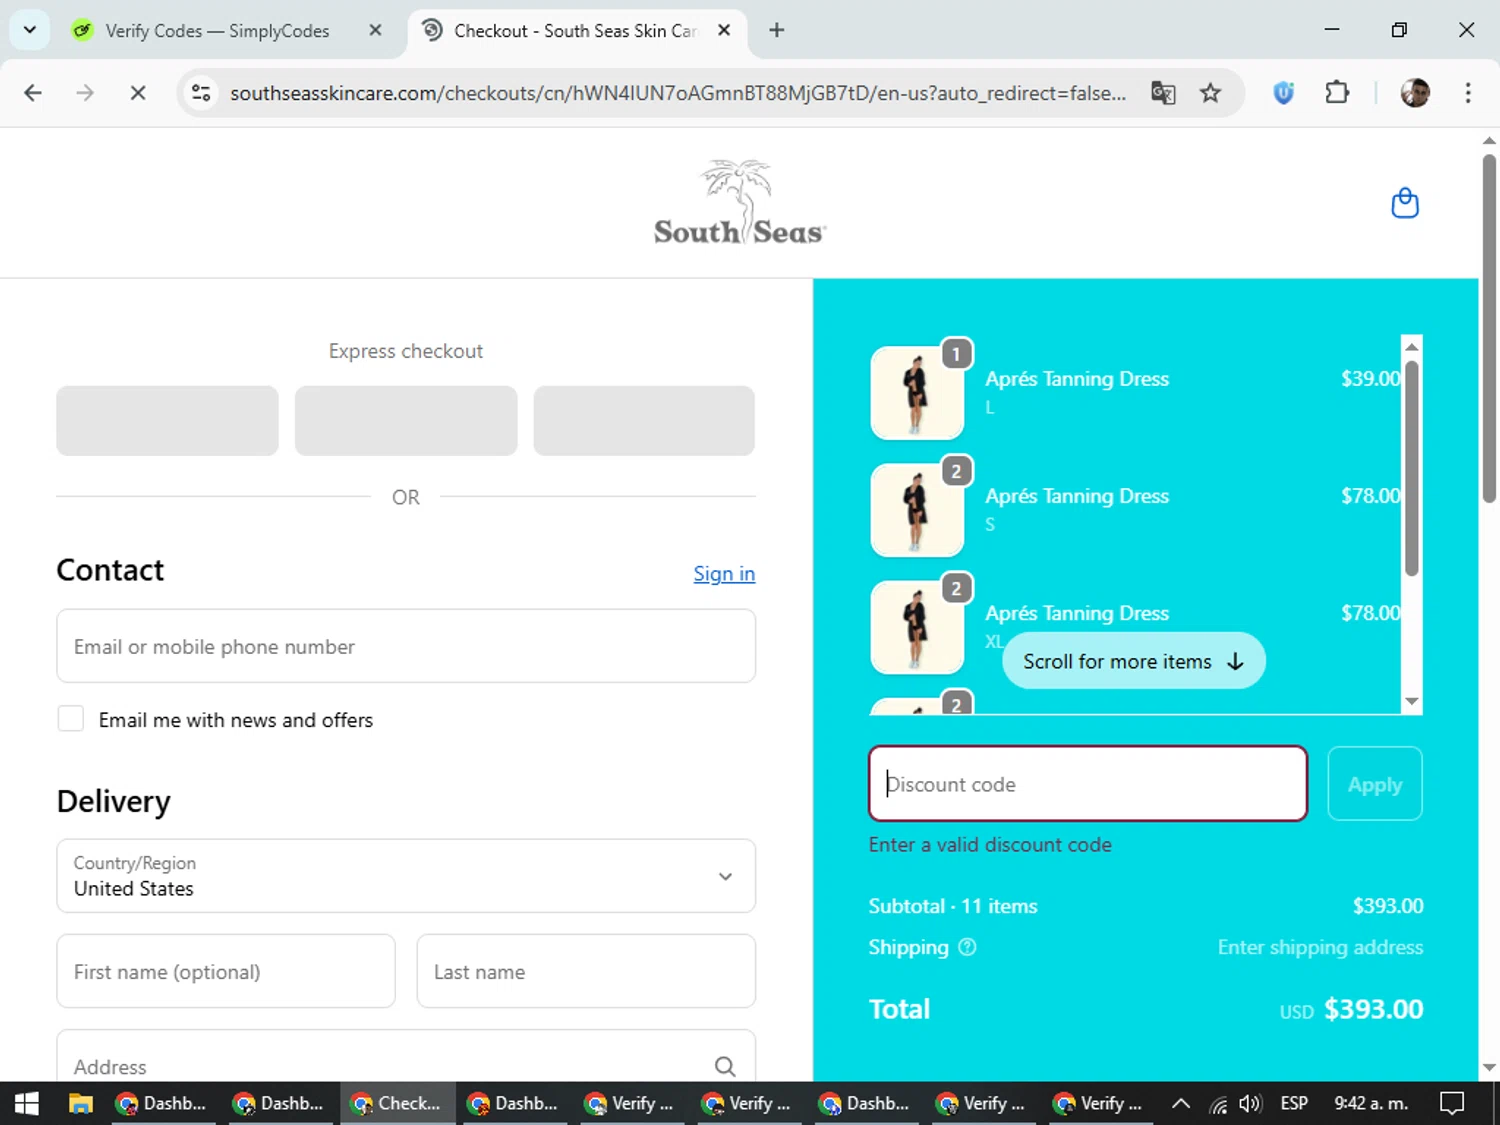This screenshot has width=1500, height=1125.
Task: Click first express checkout placeholder button
Action: pyautogui.click(x=167, y=421)
